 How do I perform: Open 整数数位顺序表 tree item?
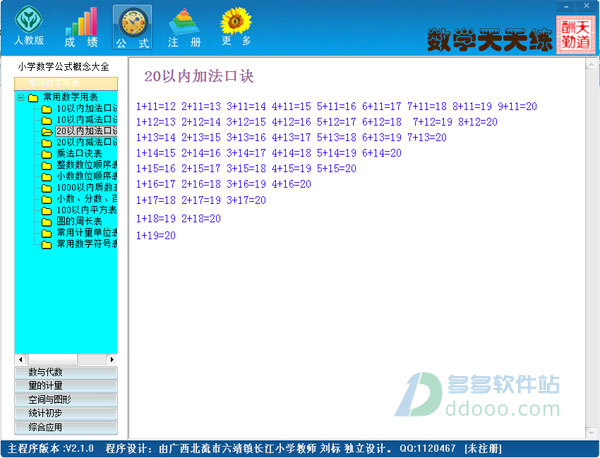pyautogui.click(x=86, y=165)
